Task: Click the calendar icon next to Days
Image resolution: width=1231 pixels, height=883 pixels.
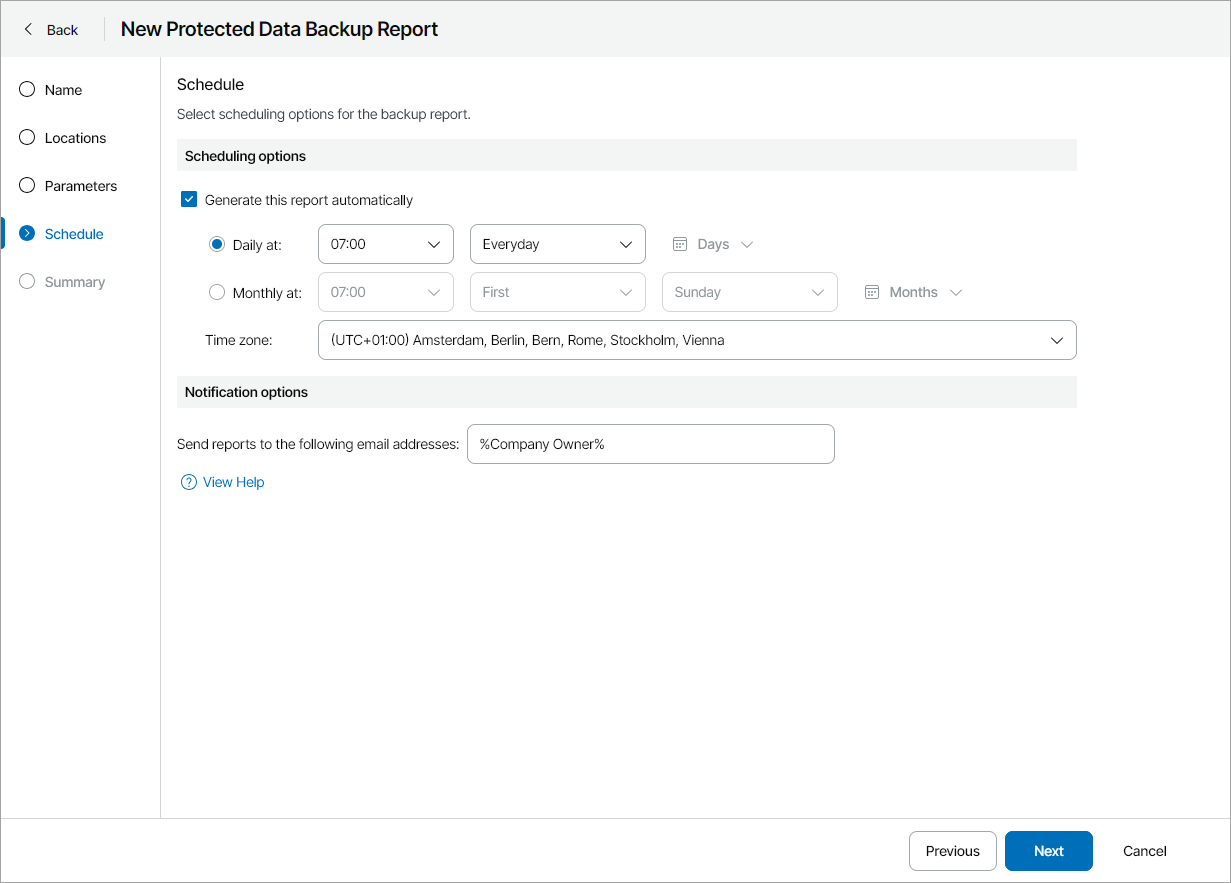Action: tap(680, 243)
